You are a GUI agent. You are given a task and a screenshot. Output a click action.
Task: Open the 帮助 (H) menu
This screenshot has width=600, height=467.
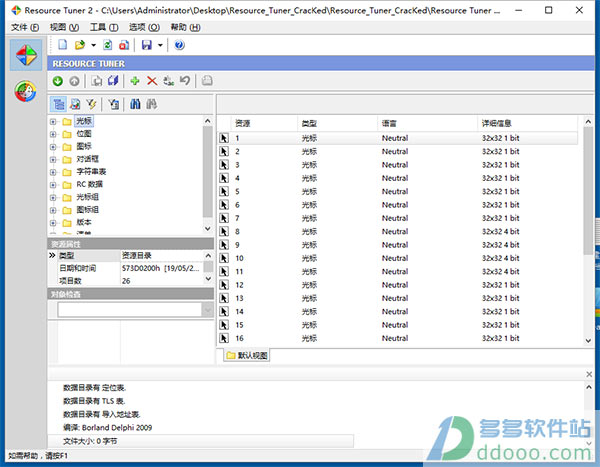(185, 27)
